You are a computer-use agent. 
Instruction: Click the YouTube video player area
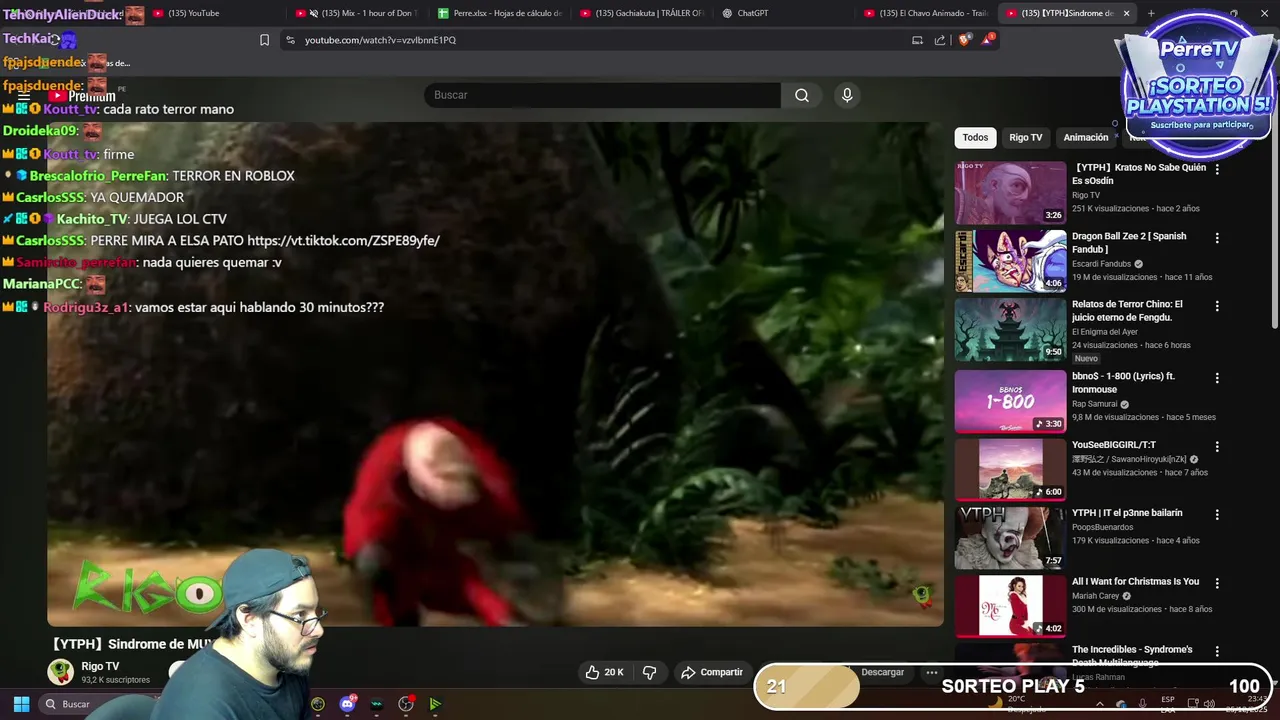(x=495, y=375)
